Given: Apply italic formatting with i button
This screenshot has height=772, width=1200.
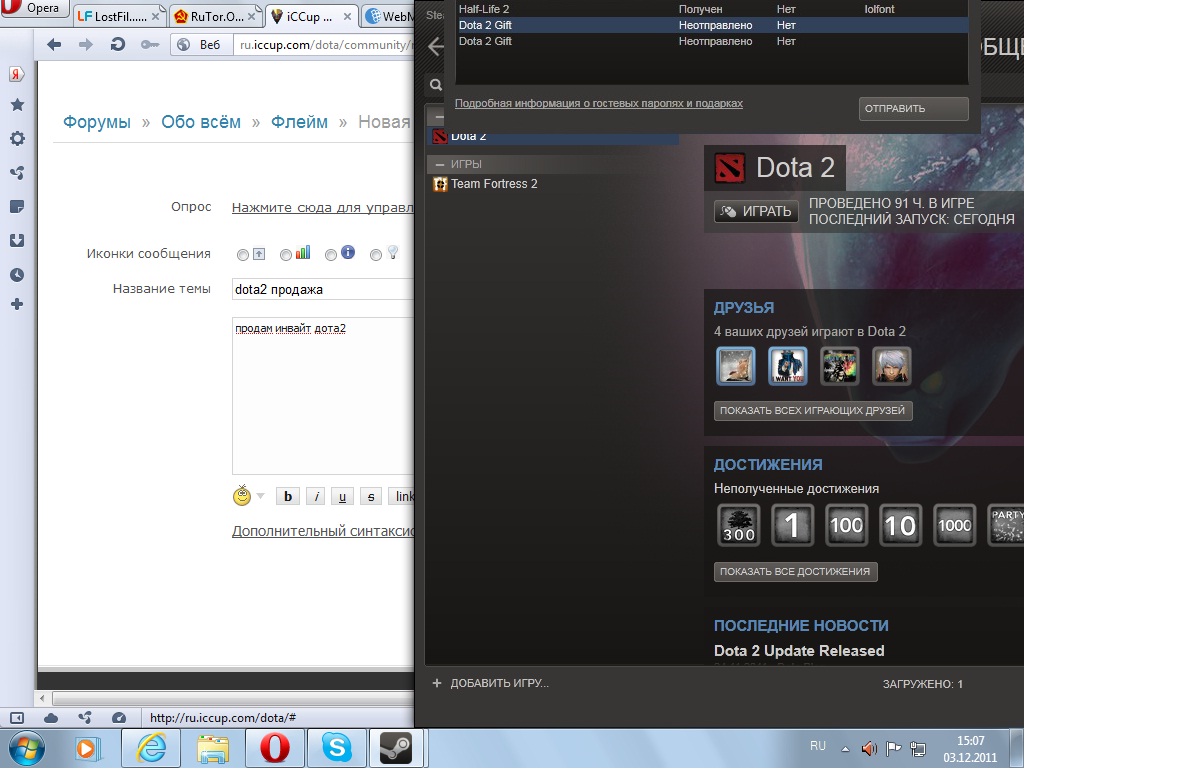Looking at the screenshot, I should 316,496.
